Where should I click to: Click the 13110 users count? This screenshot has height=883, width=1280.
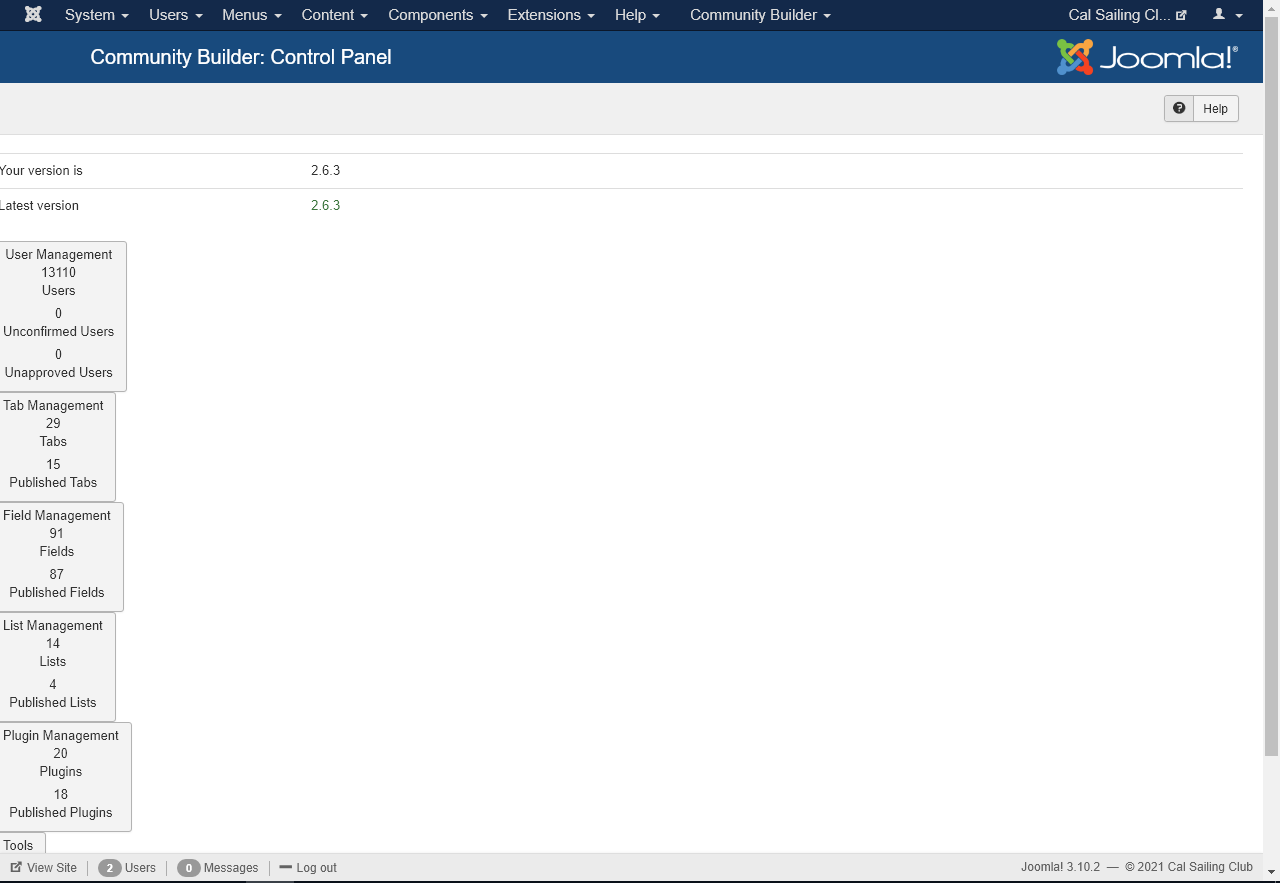[x=58, y=272]
